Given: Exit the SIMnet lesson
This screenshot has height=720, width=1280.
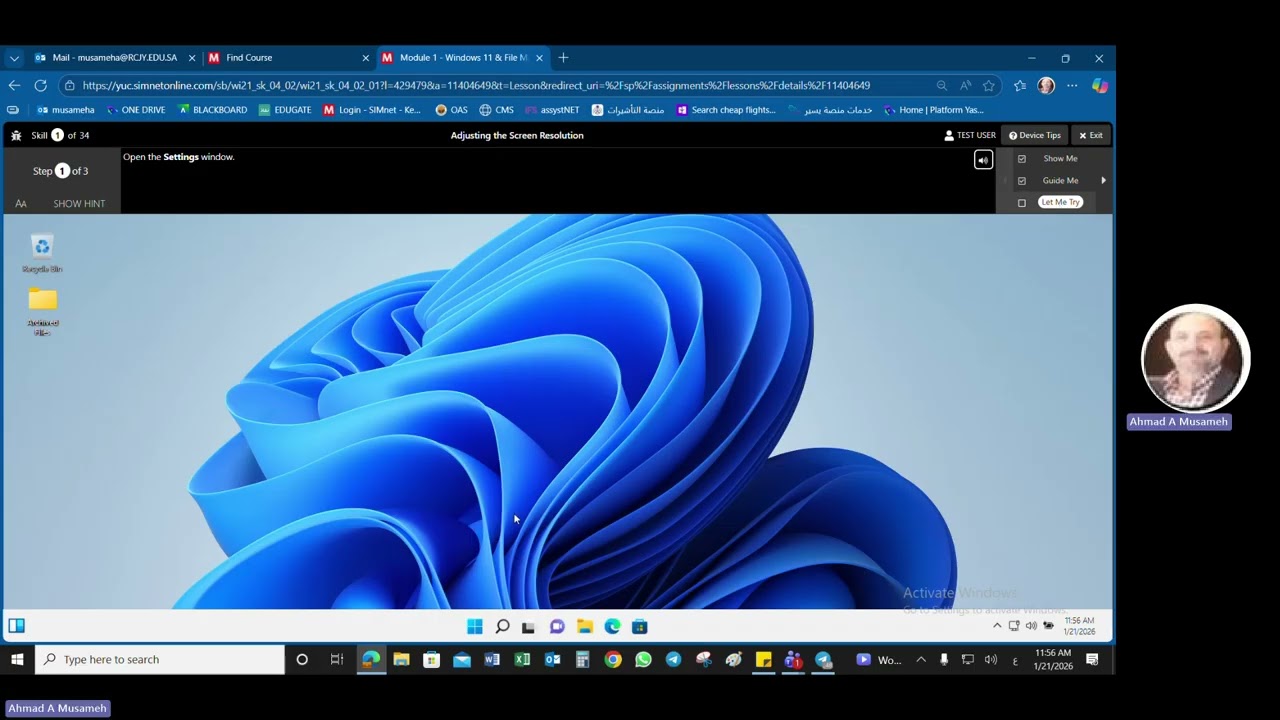Looking at the screenshot, I should pos(1091,135).
